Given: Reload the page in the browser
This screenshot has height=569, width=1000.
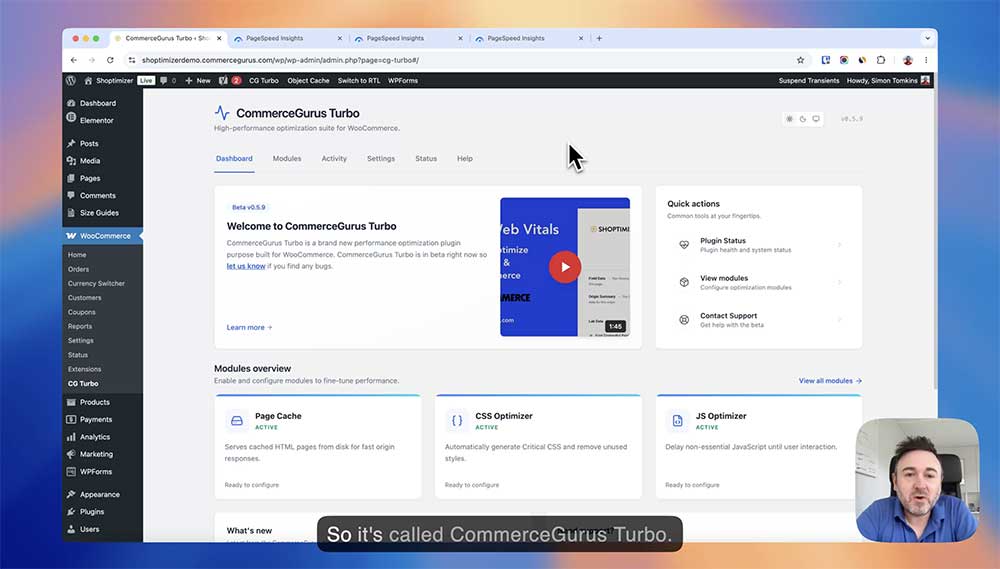Looking at the screenshot, I should (110, 60).
